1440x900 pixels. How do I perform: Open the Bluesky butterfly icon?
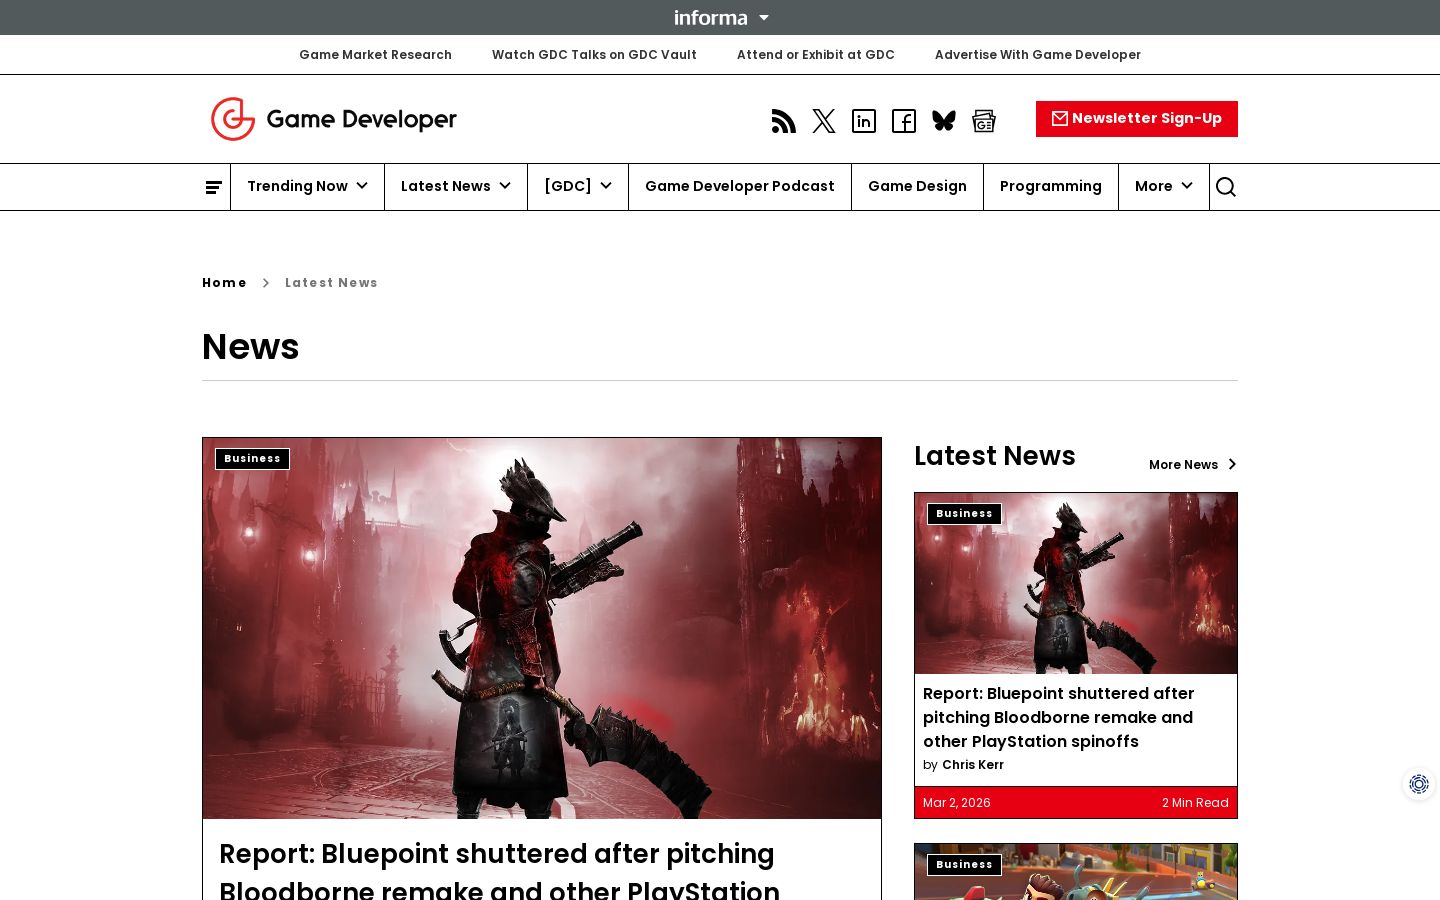pyautogui.click(x=944, y=121)
